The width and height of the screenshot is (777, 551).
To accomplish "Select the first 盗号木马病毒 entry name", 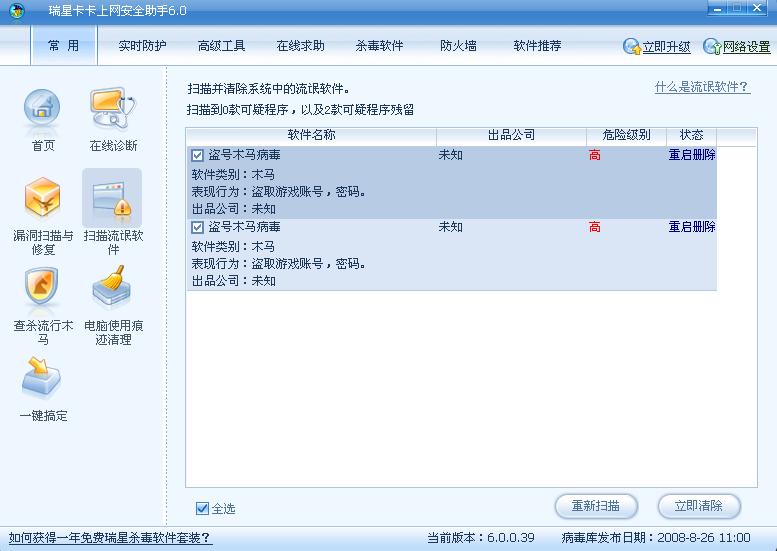I will [x=244, y=155].
